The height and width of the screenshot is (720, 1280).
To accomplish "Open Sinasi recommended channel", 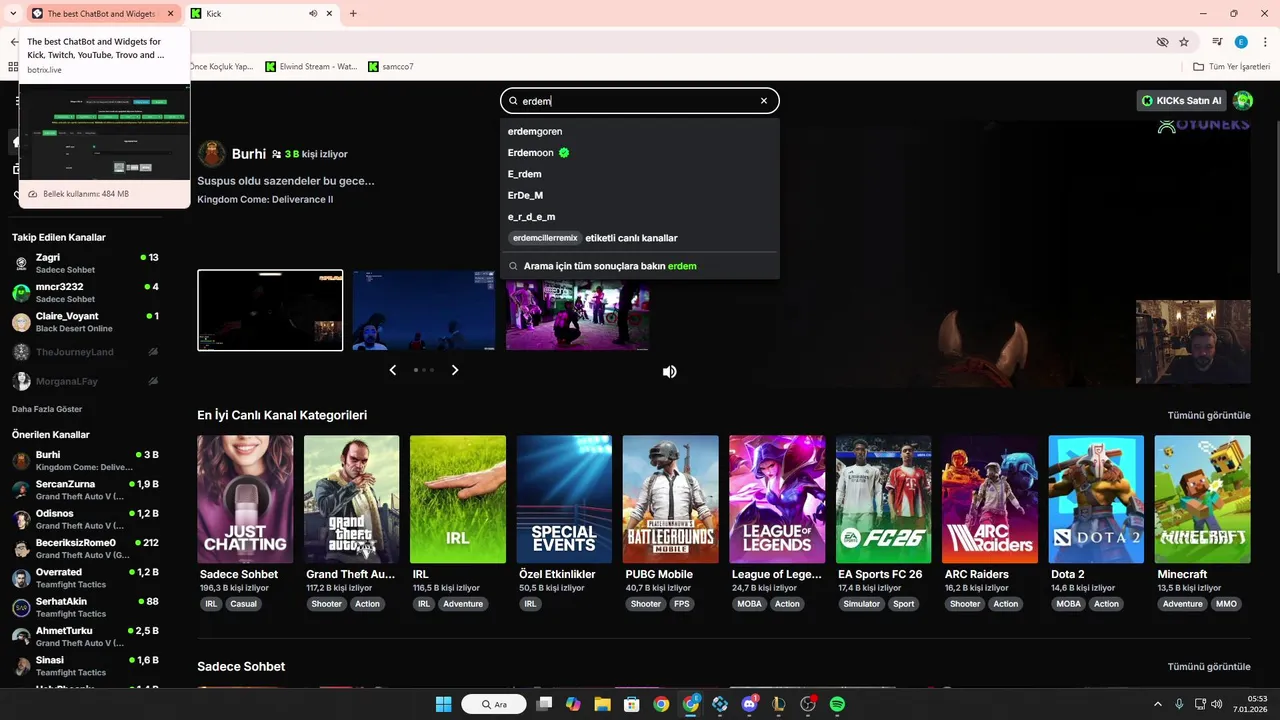I will 85,666.
